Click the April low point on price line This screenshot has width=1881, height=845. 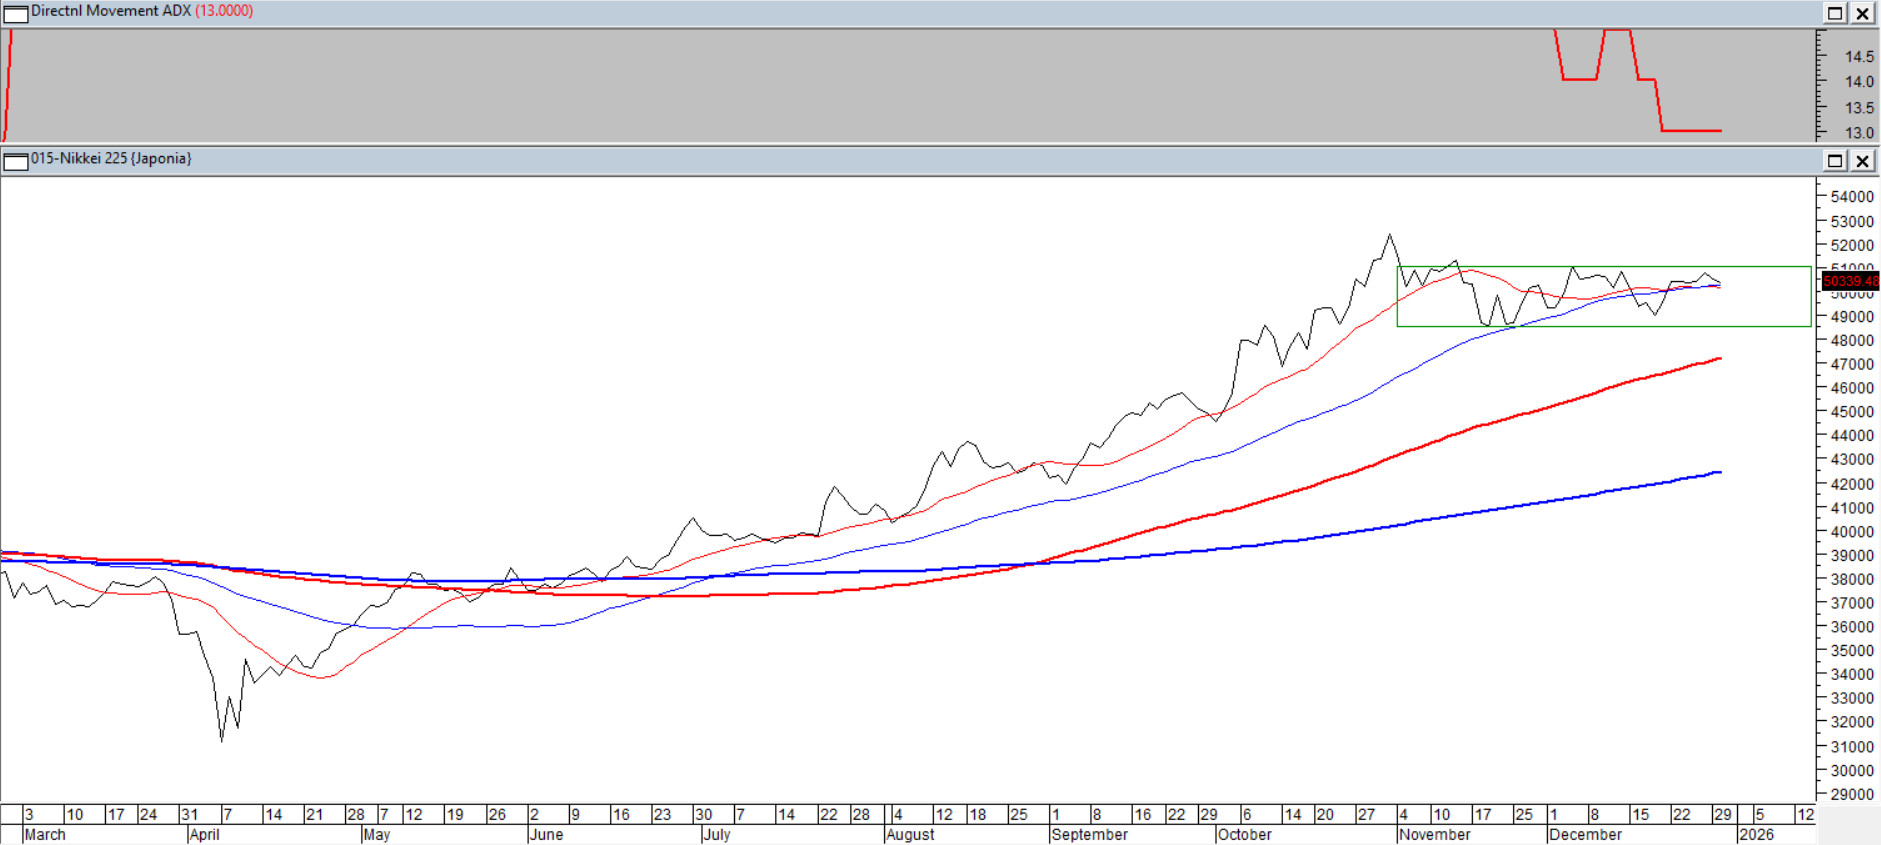pyautogui.click(x=221, y=740)
